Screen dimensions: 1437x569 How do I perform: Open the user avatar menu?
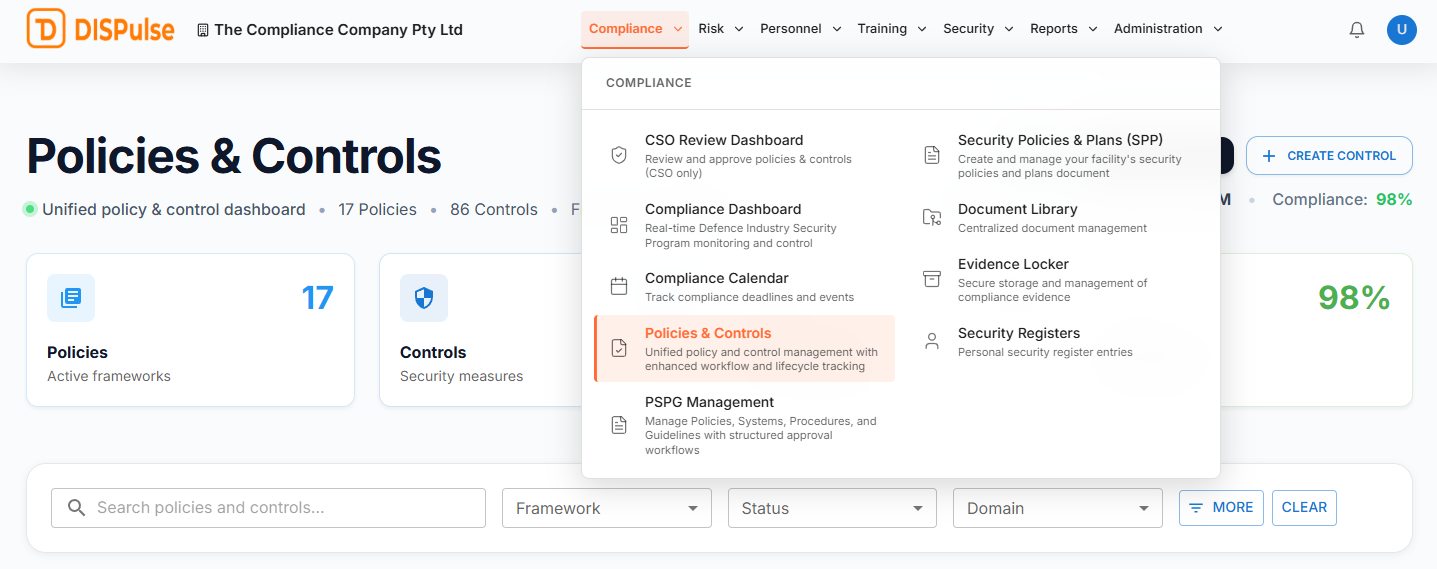coord(1401,30)
